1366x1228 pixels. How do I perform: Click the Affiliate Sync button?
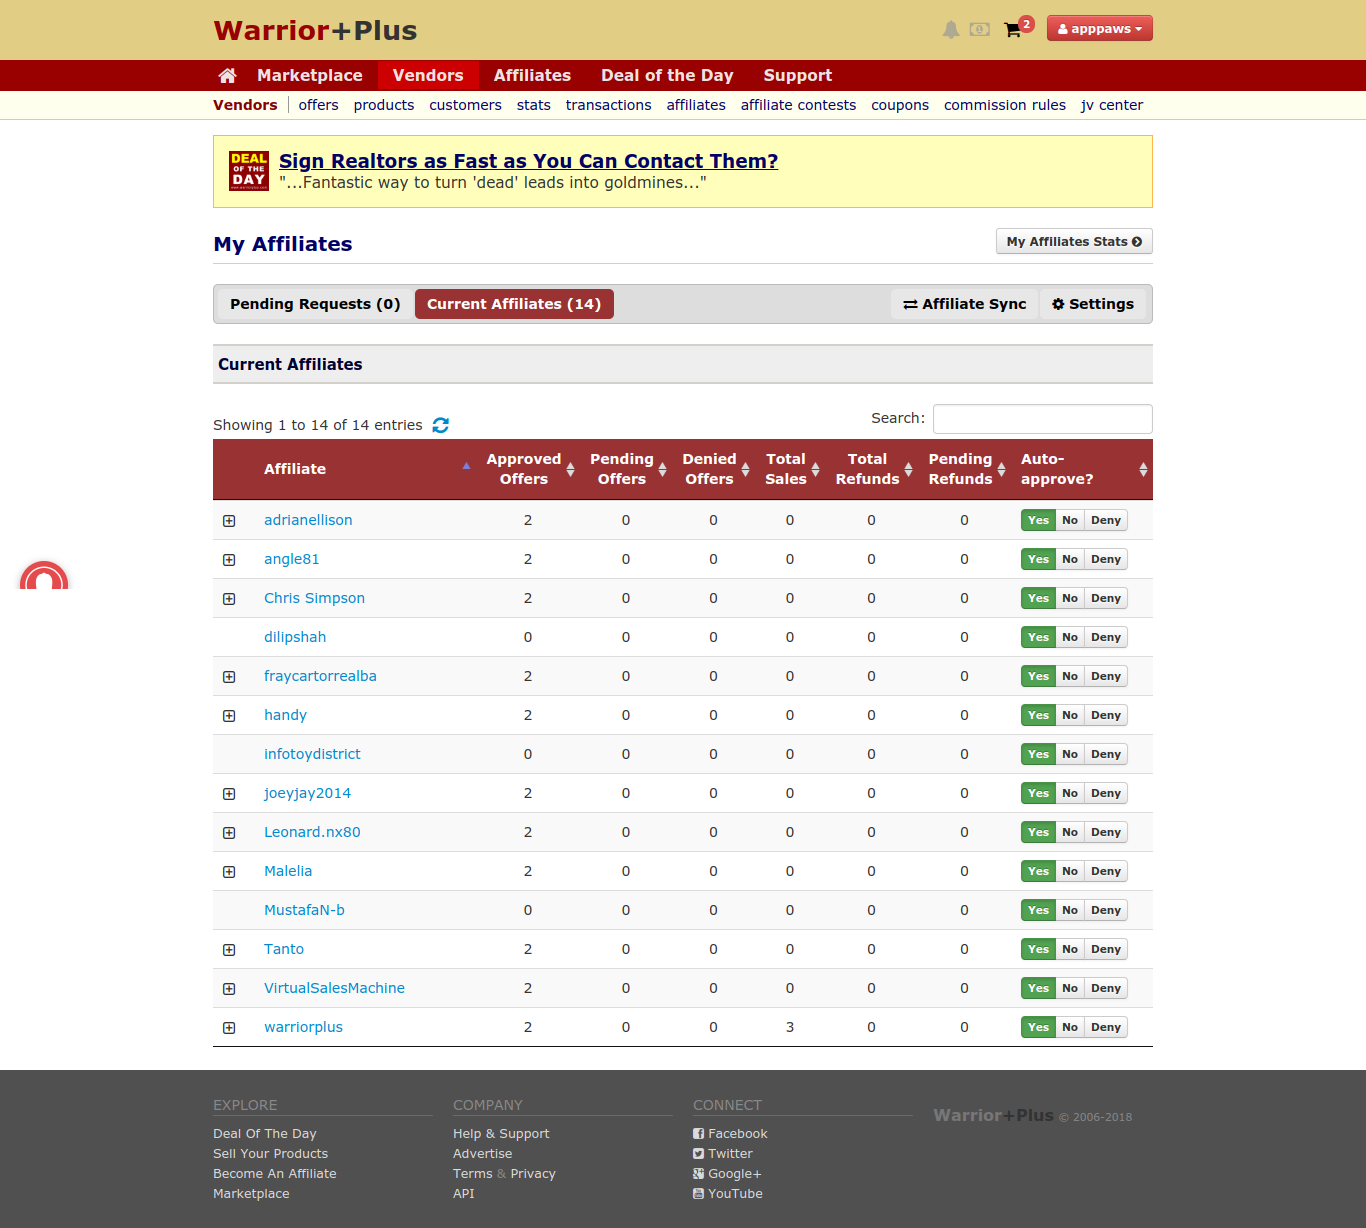(x=964, y=304)
